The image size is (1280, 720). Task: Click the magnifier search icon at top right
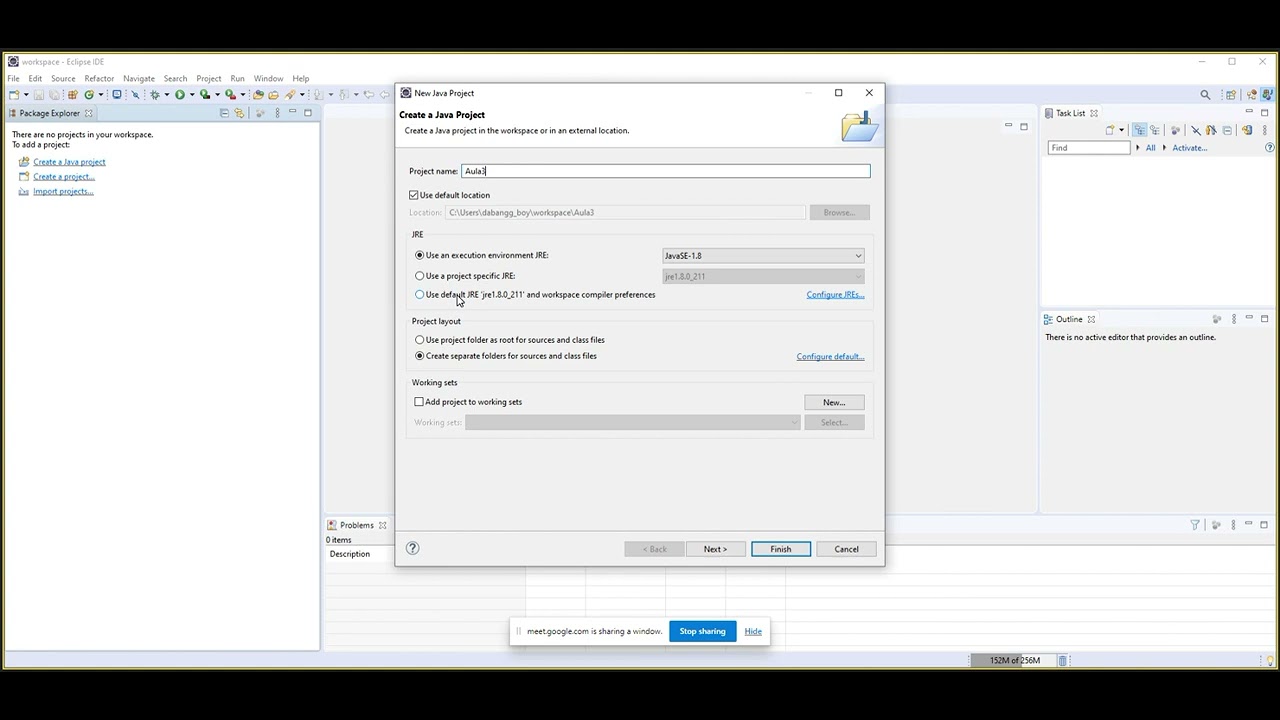[x=1205, y=95]
